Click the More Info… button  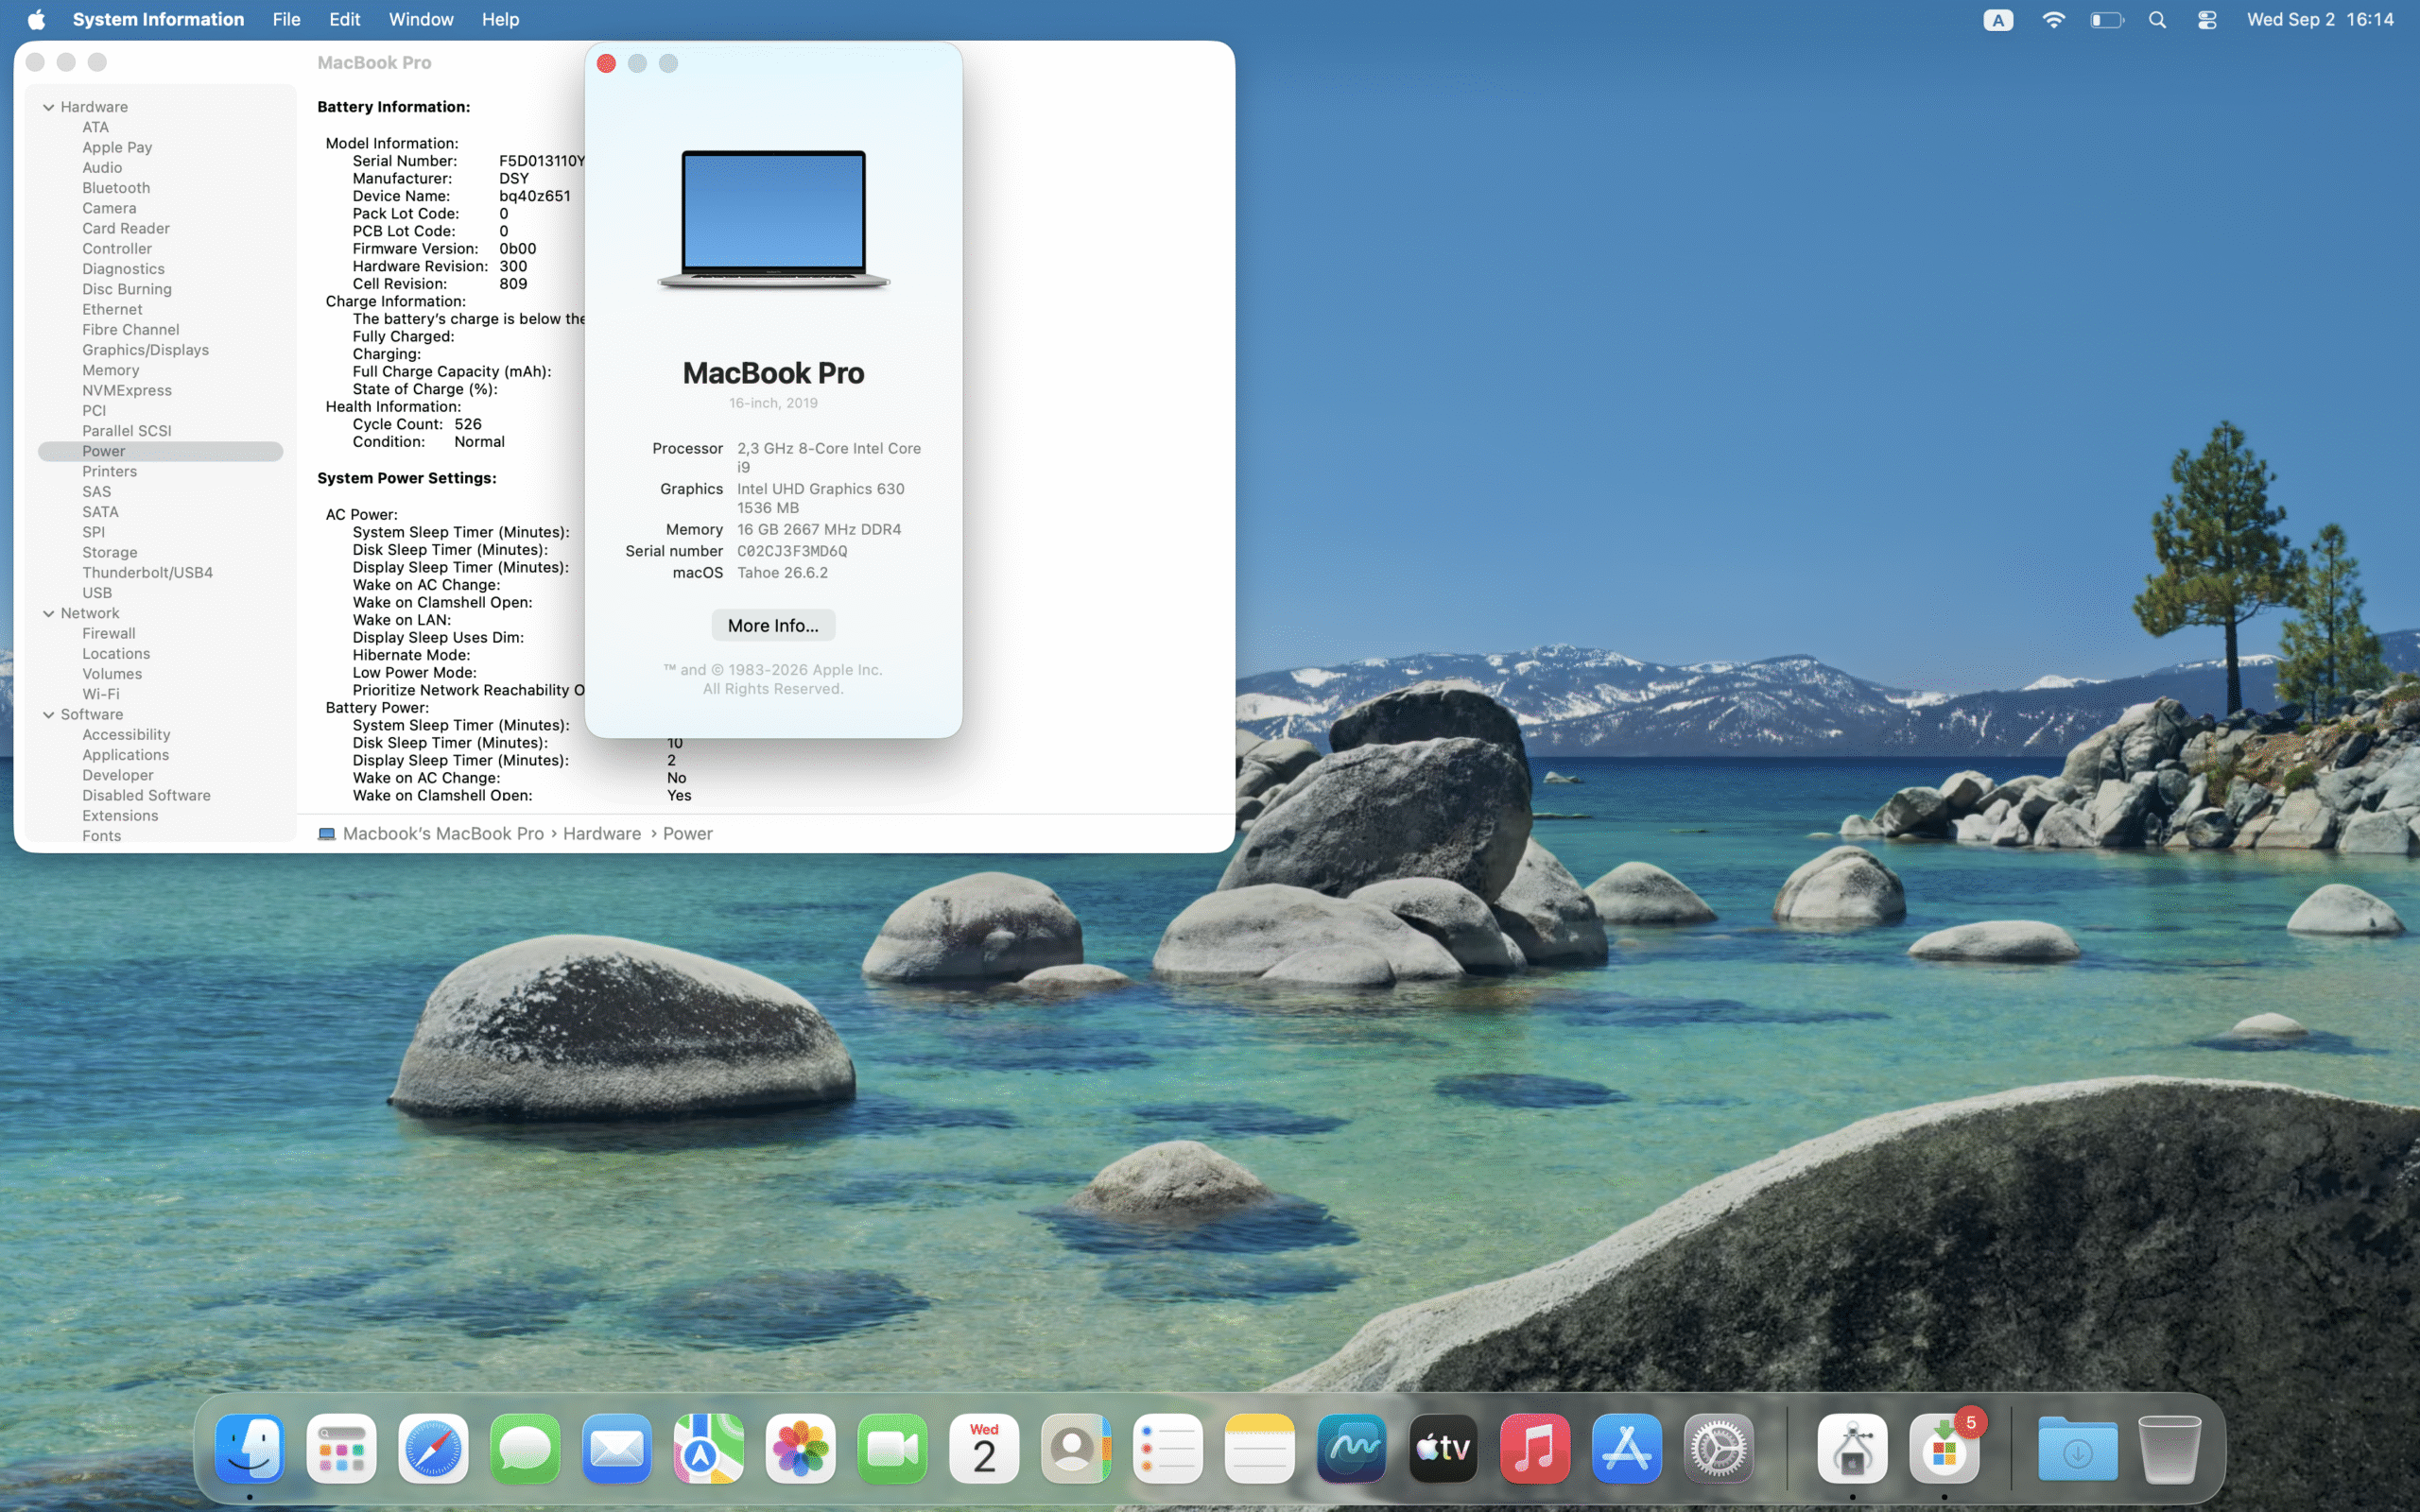coord(773,625)
